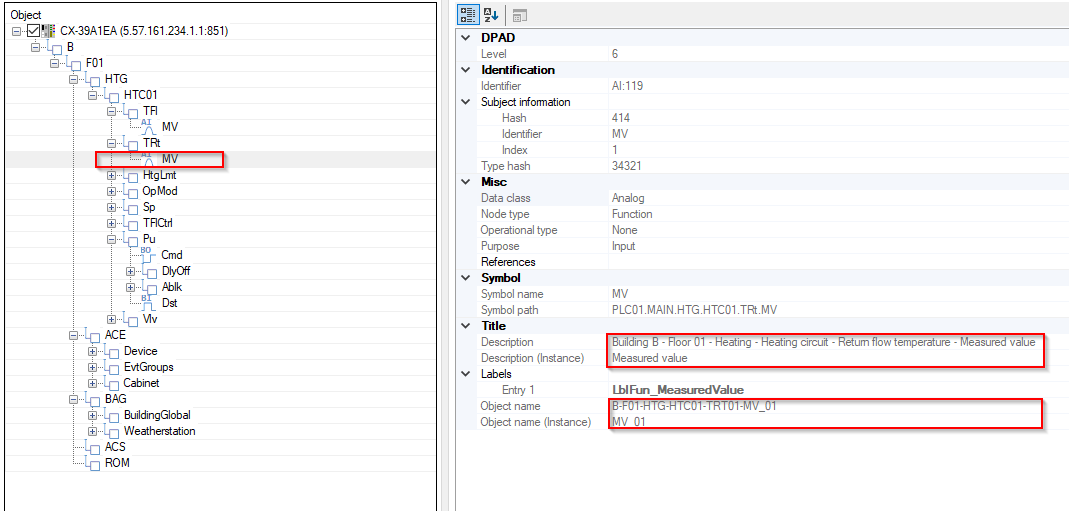The image size is (1069, 511).
Task: Select the MV item under TRt
Action: pos(170,159)
